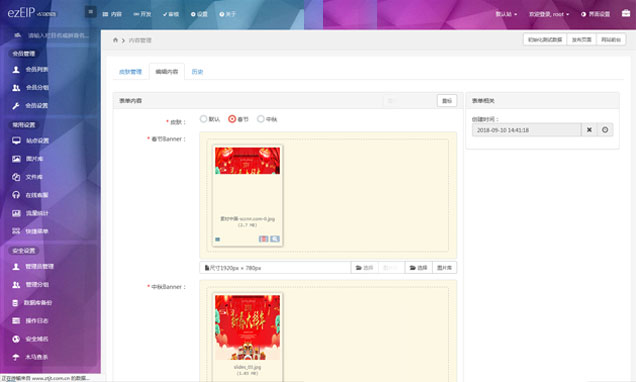
Task: Click the 会员管理 sidebar section header
Action: 24,54
